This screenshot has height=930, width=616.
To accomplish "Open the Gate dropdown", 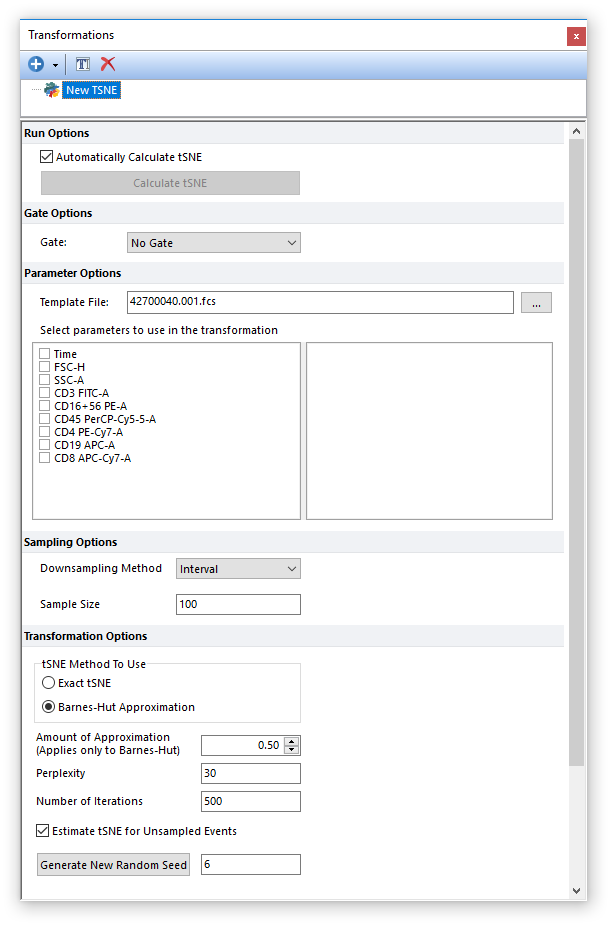I will [x=213, y=243].
